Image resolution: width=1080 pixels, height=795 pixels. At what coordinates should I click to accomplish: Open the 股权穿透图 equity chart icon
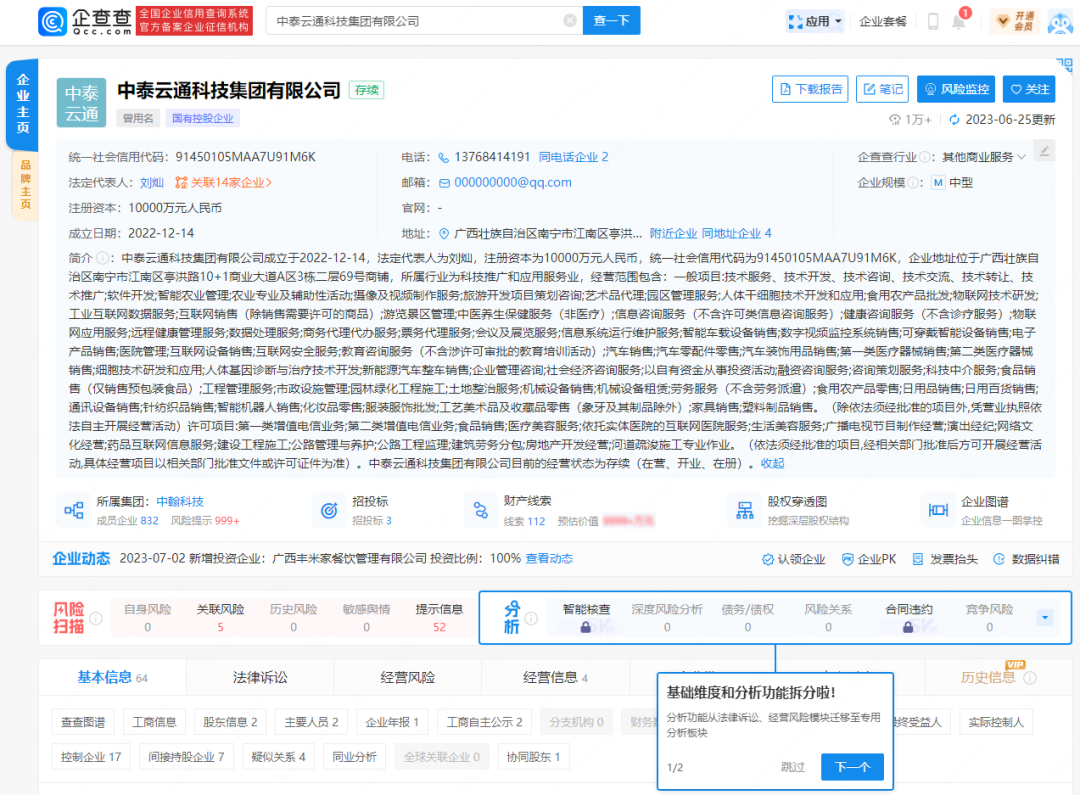743,510
